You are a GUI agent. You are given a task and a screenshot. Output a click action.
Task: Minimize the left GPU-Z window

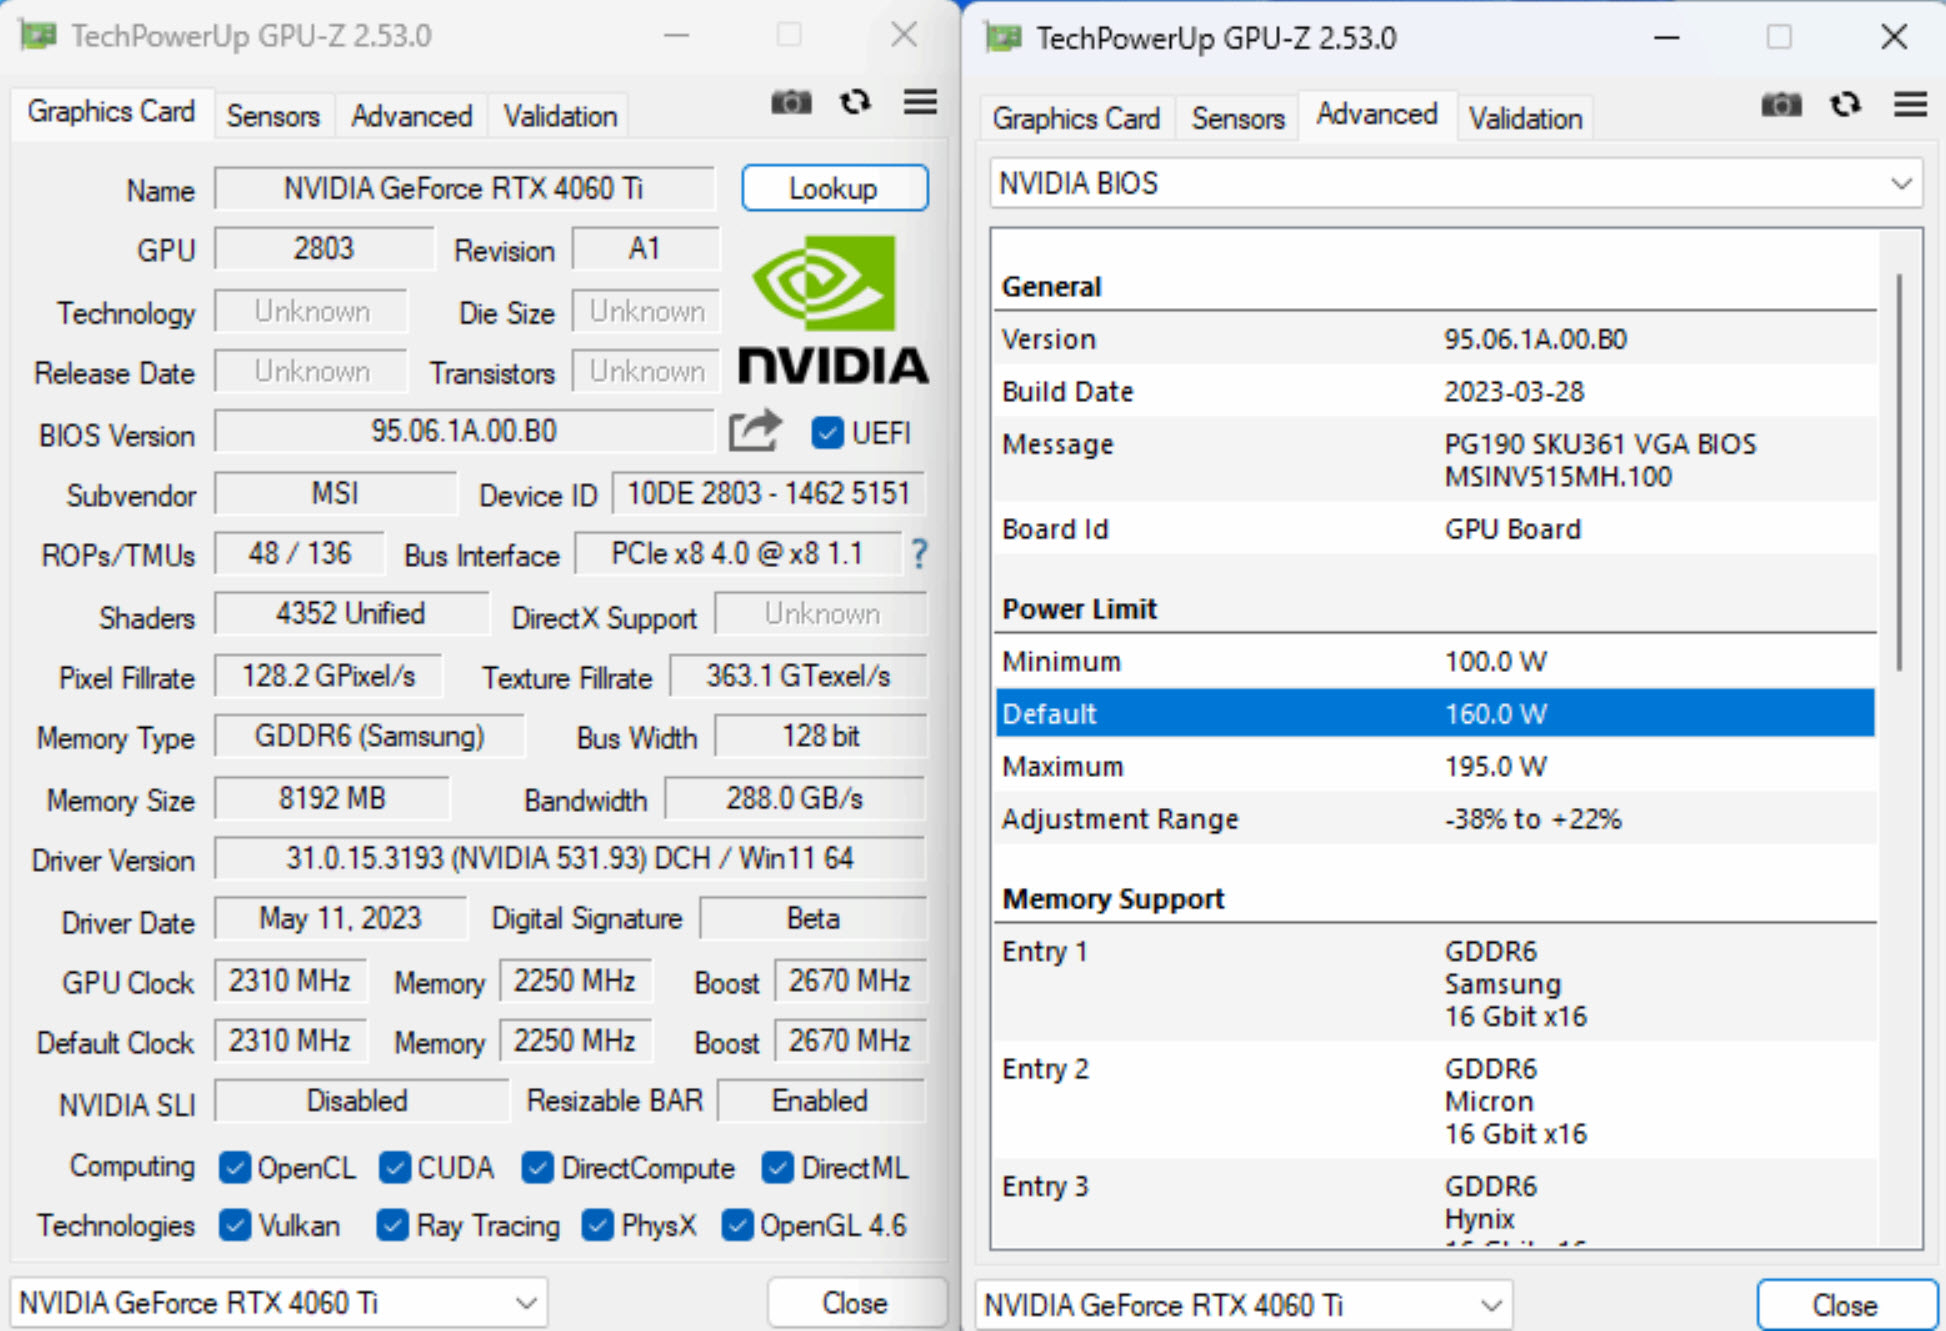coord(677,36)
